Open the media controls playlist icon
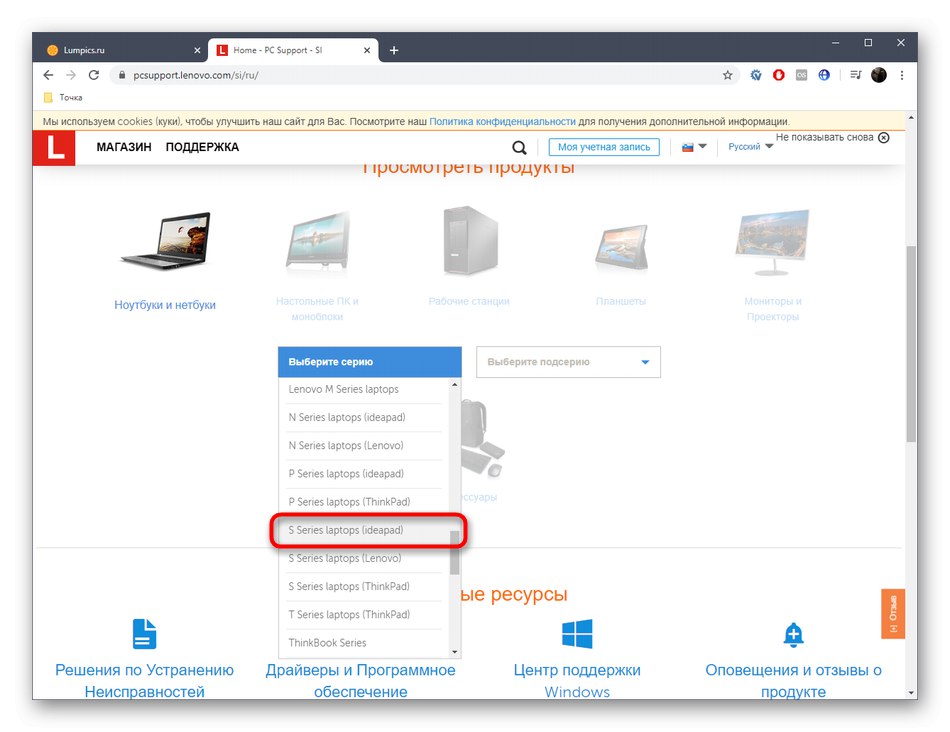Image resolution: width=950 pixels, height=732 pixels. pyautogui.click(x=855, y=75)
